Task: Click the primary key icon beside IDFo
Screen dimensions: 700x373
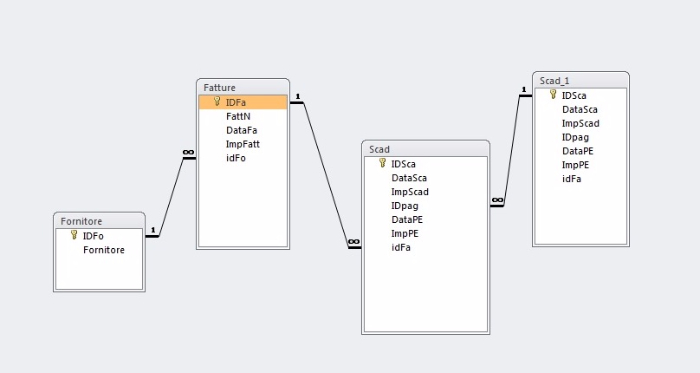Action: coord(74,235)
